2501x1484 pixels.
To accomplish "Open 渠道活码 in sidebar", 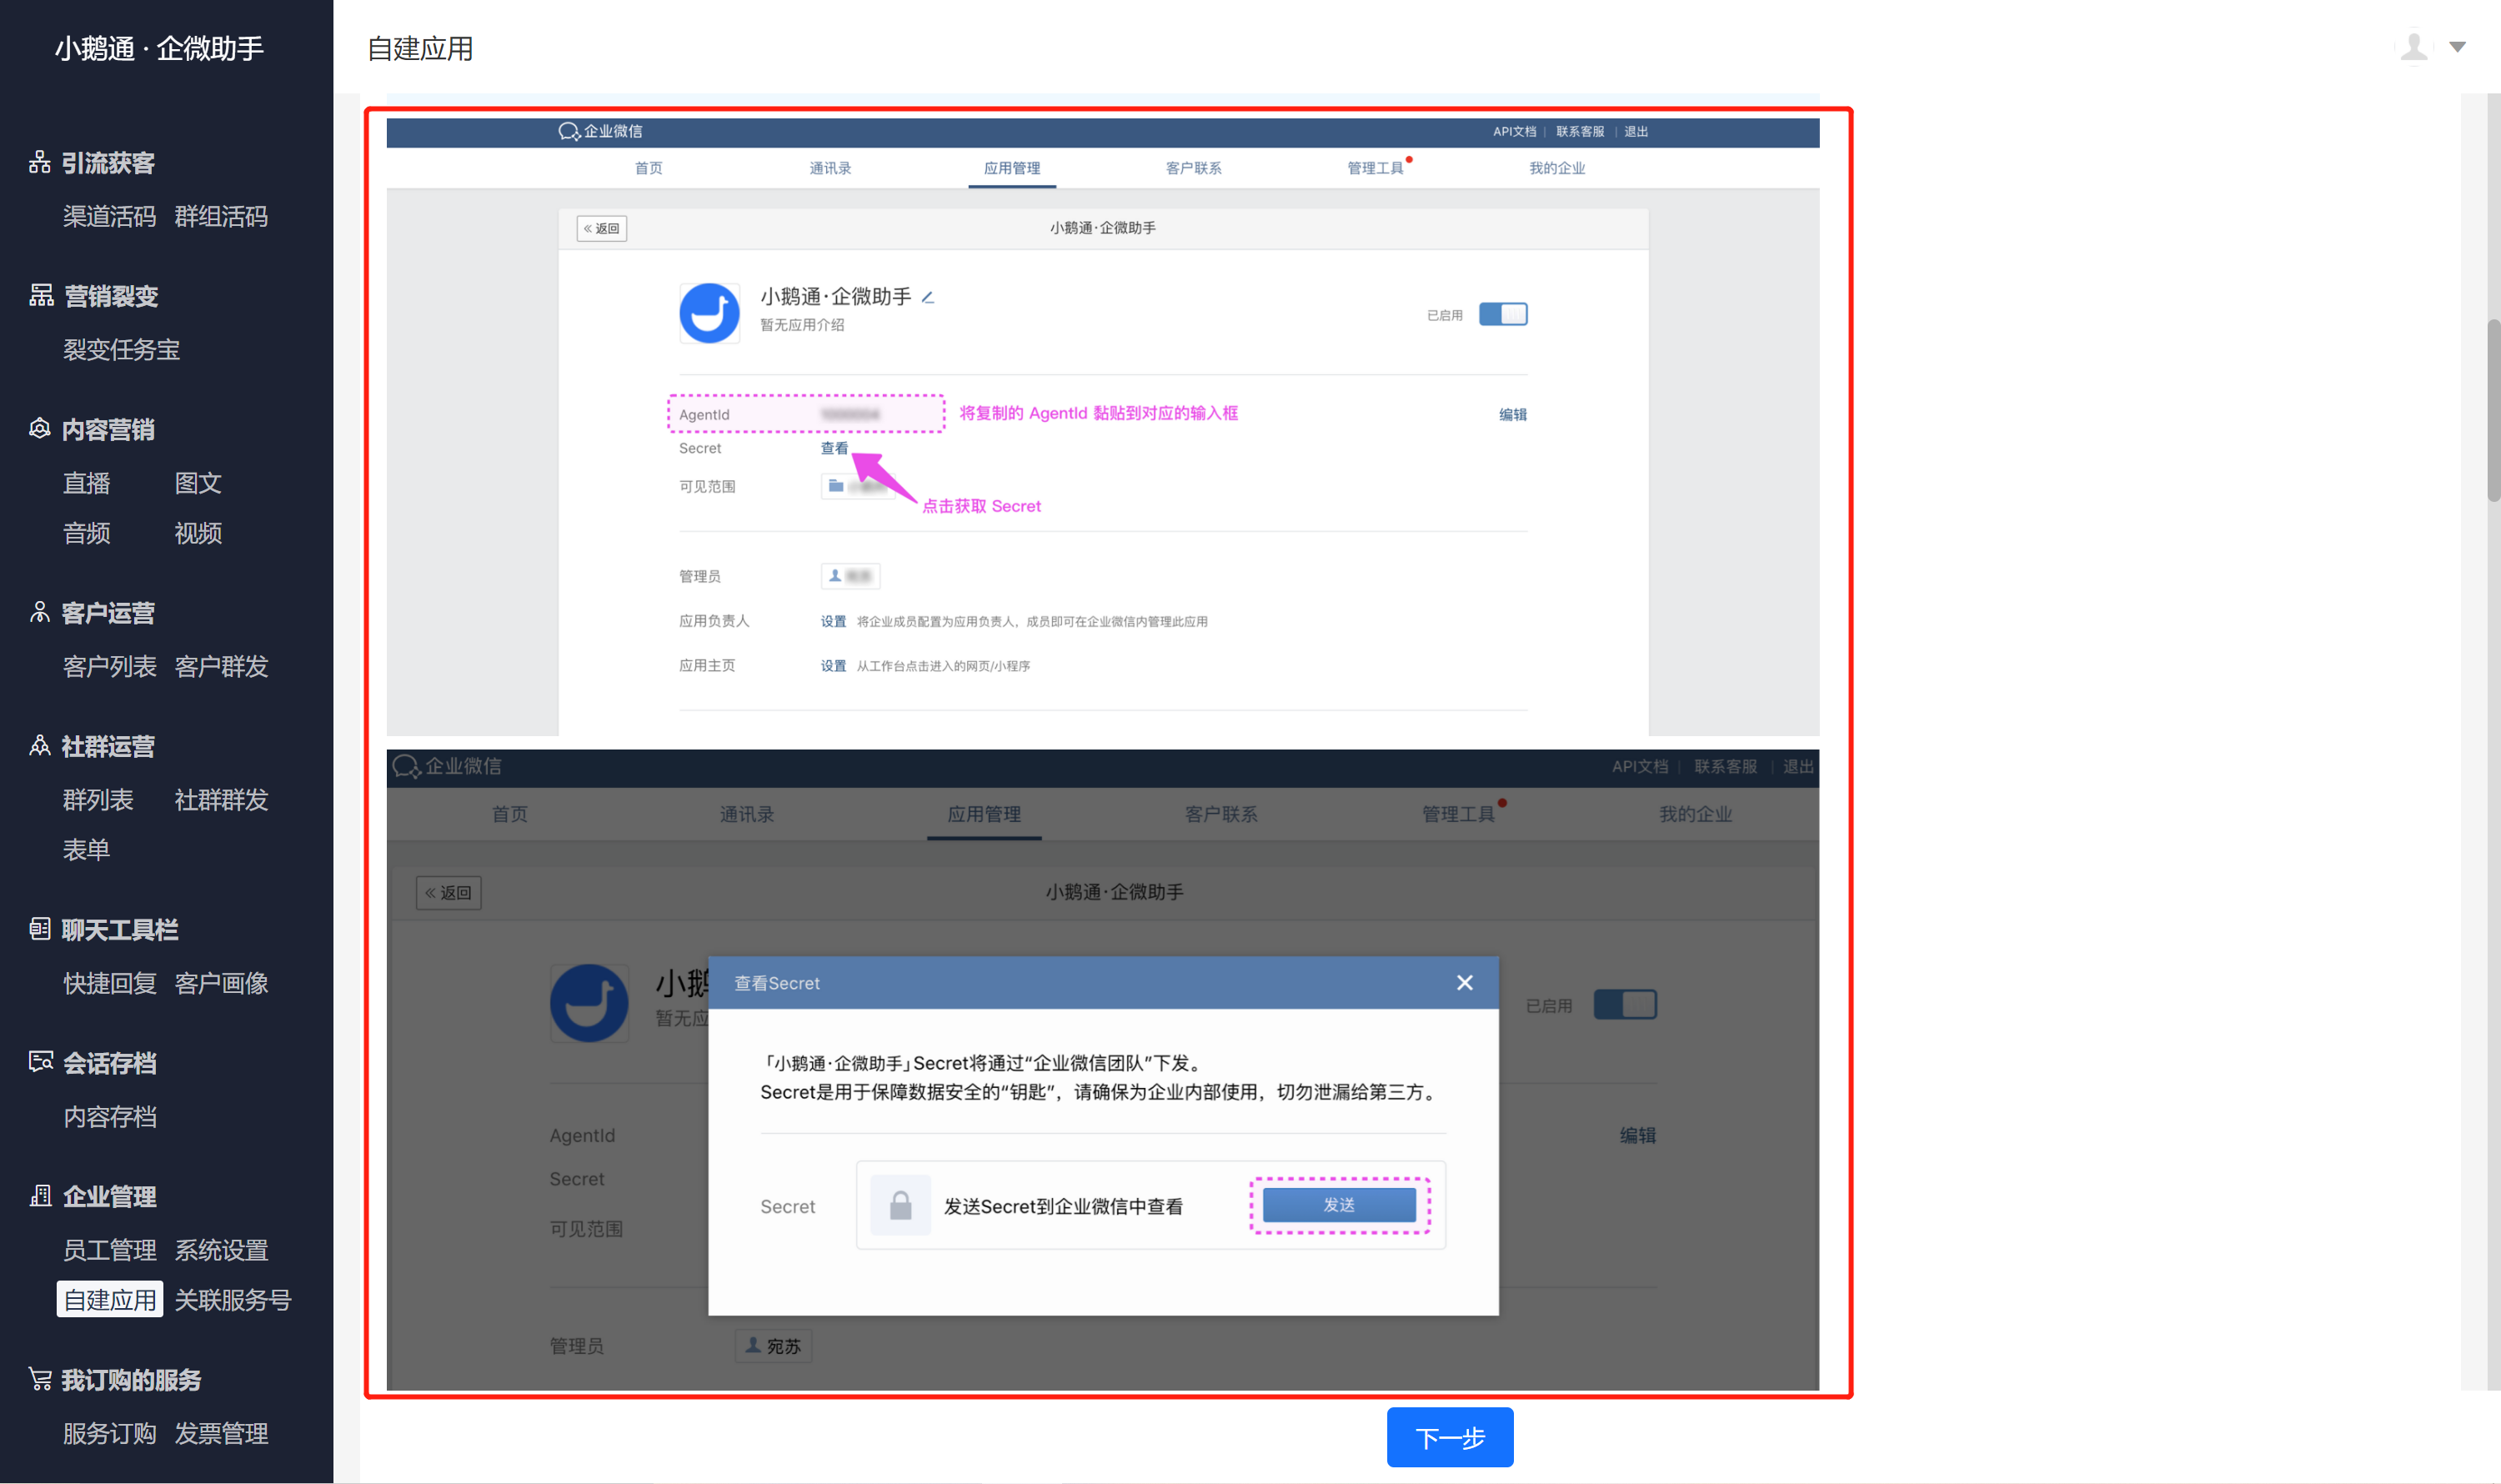I will [x=110, y=216].
